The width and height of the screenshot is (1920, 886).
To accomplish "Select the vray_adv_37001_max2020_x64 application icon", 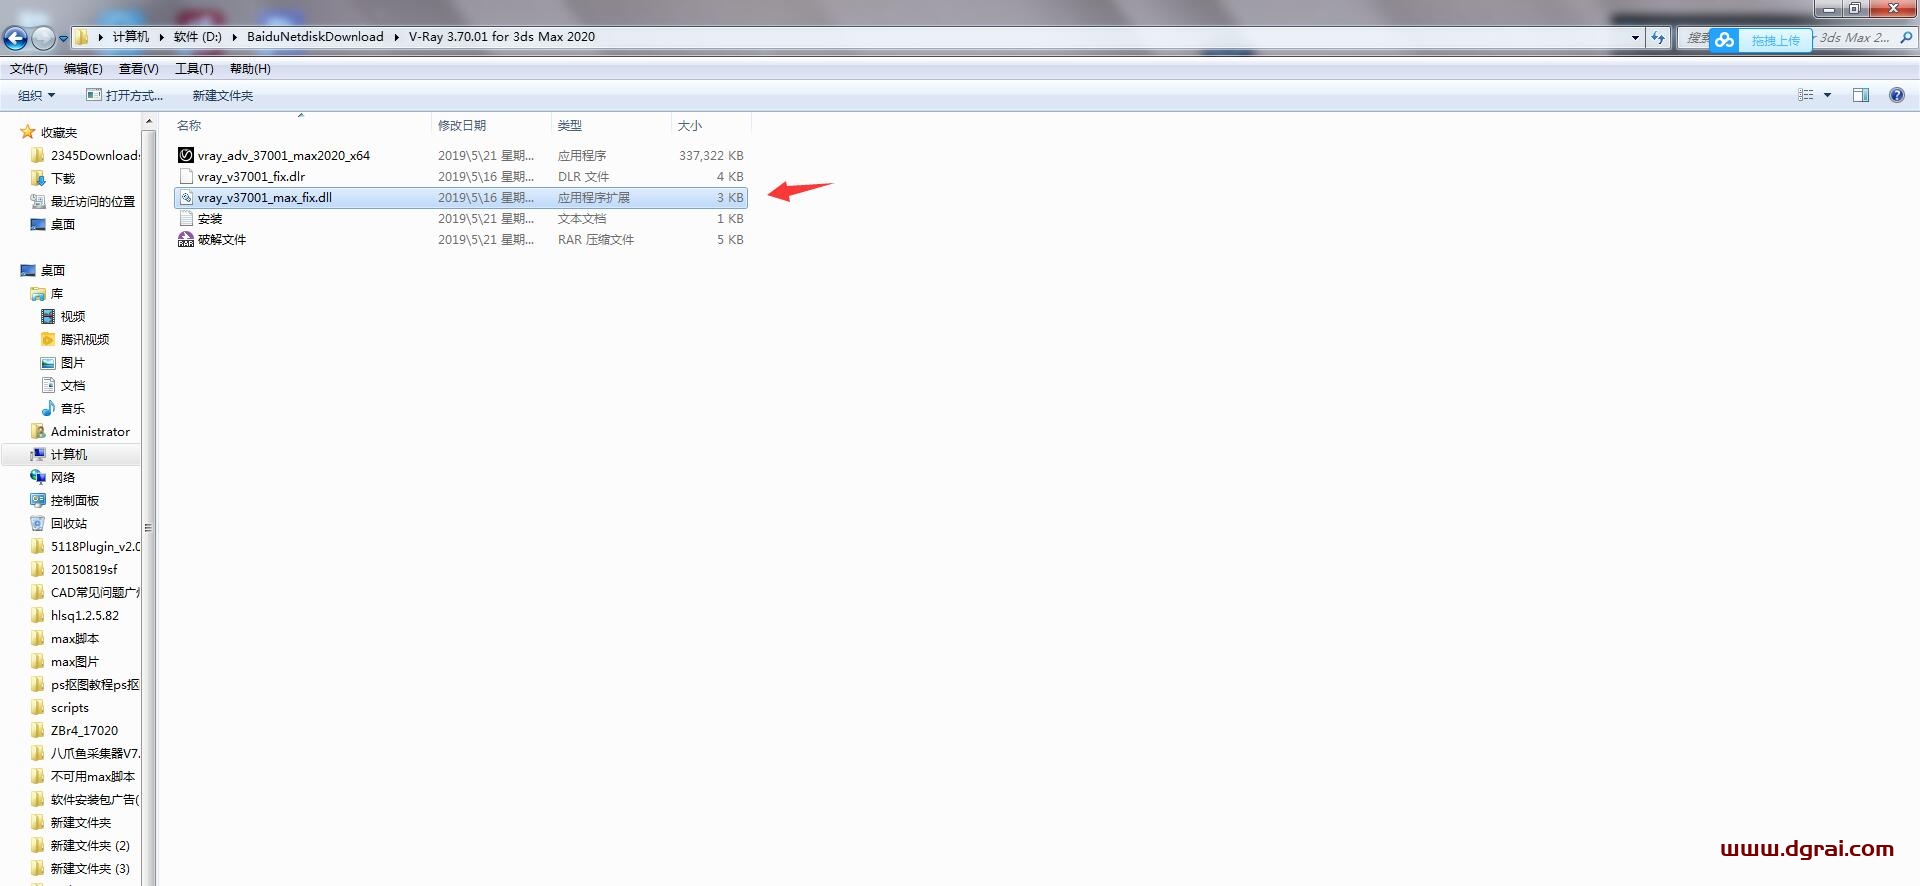I will (186, 155).
